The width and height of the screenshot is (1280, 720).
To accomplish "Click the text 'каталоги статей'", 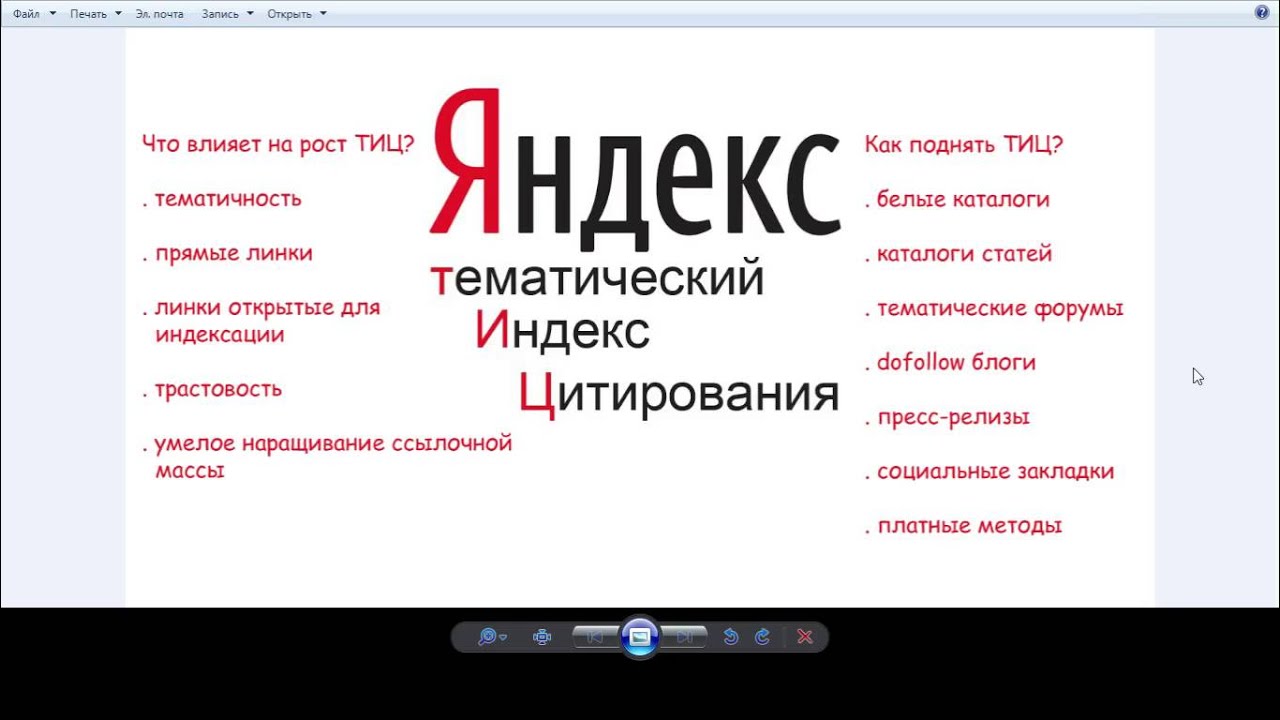I will (964, 254).
